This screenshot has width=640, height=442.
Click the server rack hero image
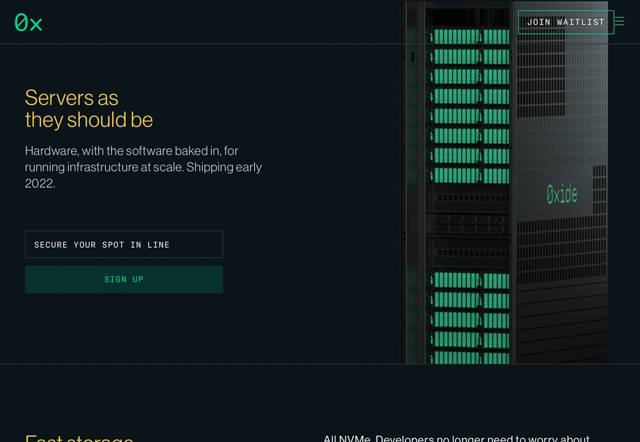(505, 180)
